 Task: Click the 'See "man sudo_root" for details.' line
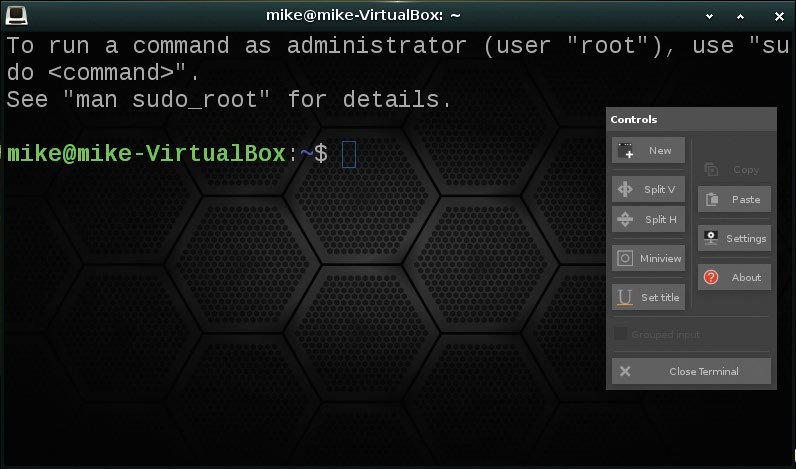coord(228,99)
